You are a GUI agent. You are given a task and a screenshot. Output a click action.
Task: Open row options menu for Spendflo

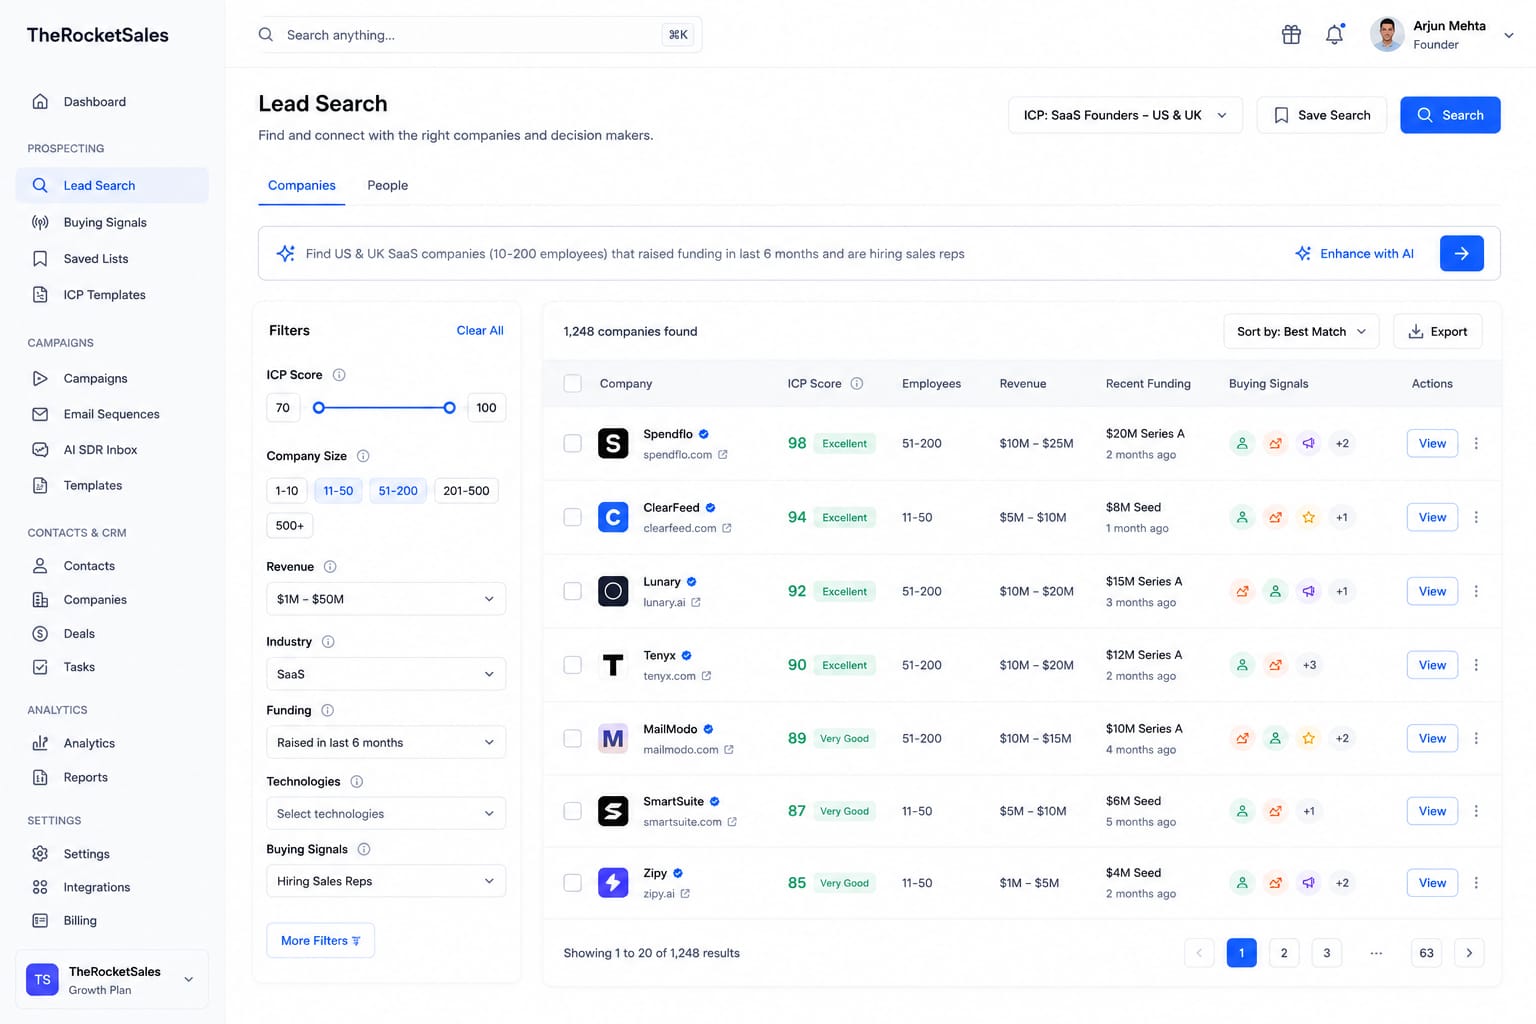click(x=1476, y=443)
